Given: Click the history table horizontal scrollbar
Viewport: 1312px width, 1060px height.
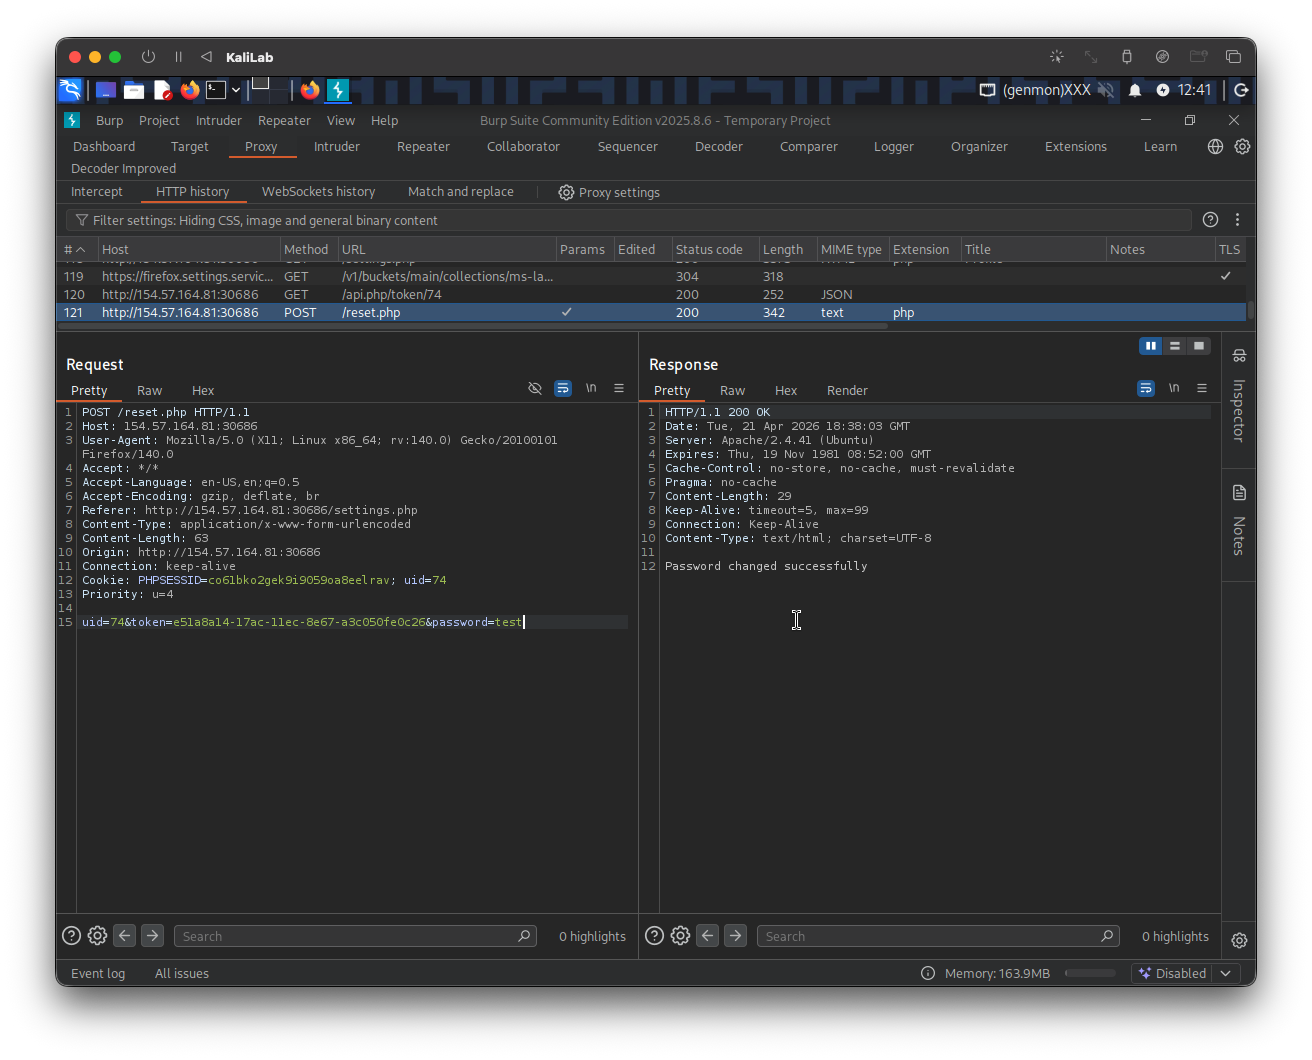Looking at the screenshot, I should point(473,326).
